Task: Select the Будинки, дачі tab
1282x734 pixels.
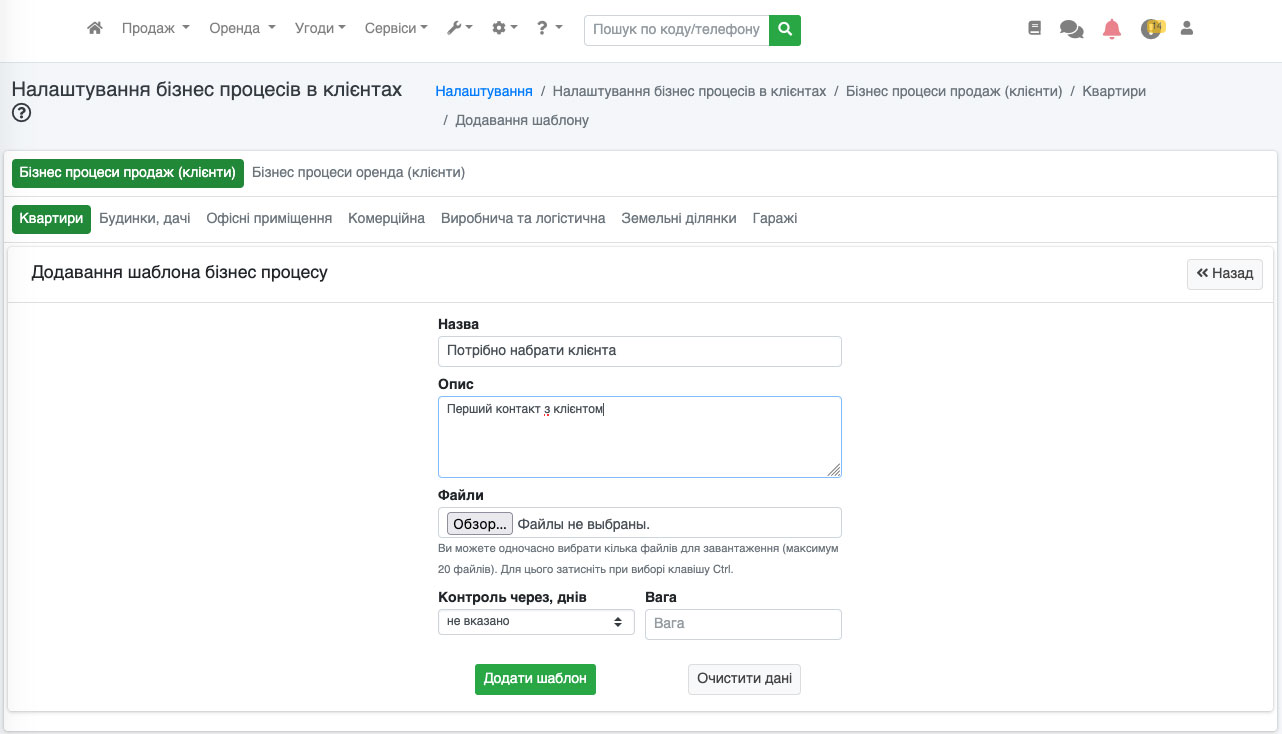Action: [145, 218]
